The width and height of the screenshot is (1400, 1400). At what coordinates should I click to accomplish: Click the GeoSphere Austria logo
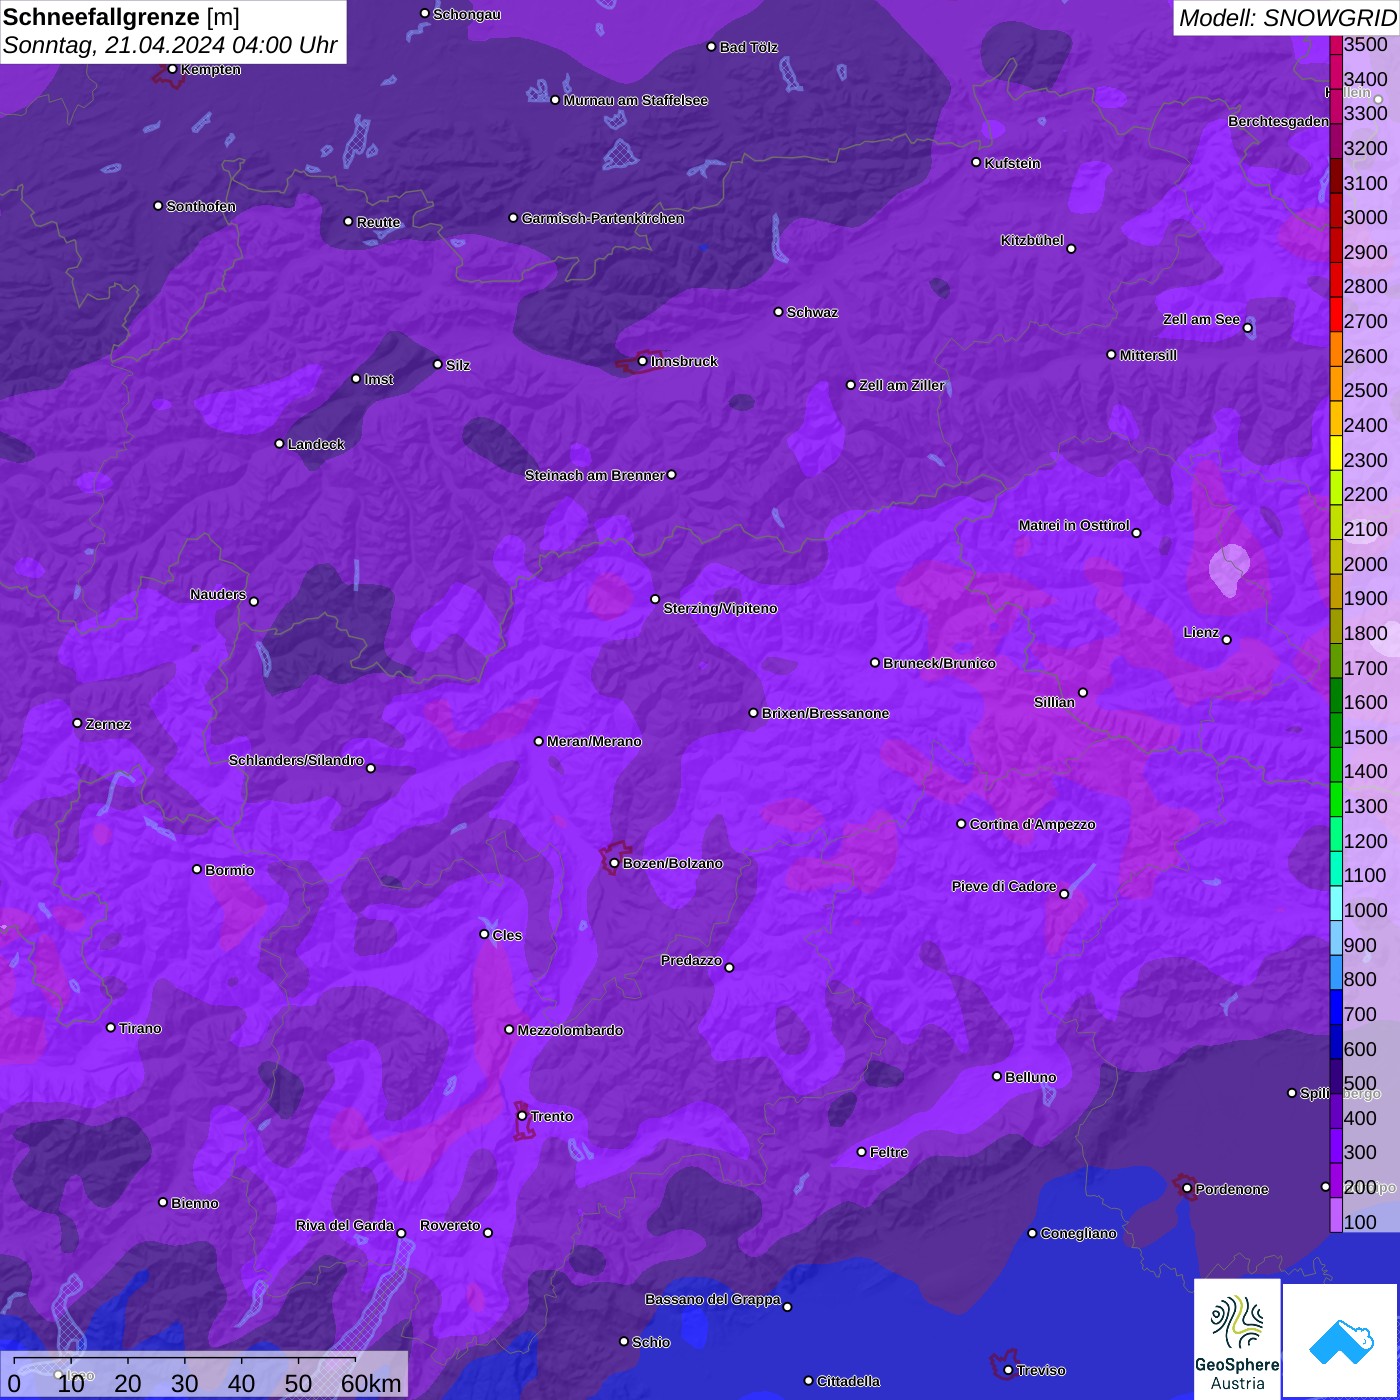(1237, 1338)
